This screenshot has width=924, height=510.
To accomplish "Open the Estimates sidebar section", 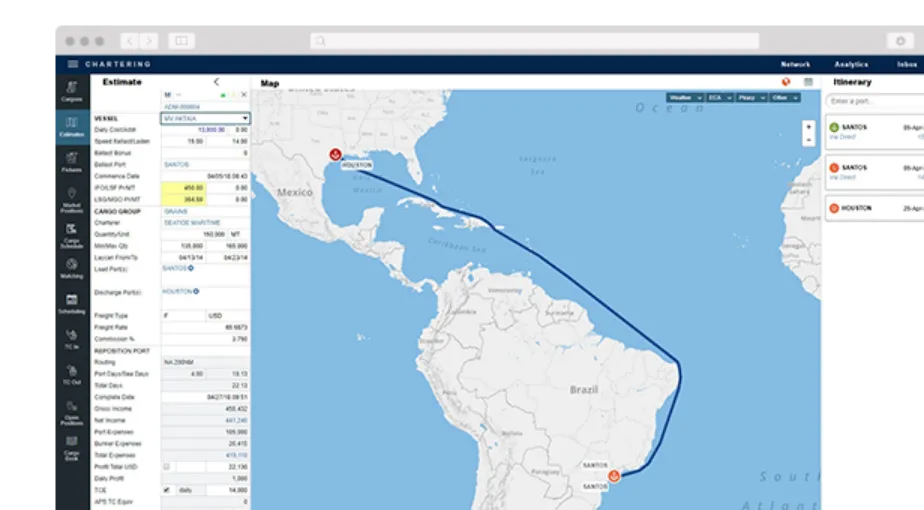I will click(72, 127).
